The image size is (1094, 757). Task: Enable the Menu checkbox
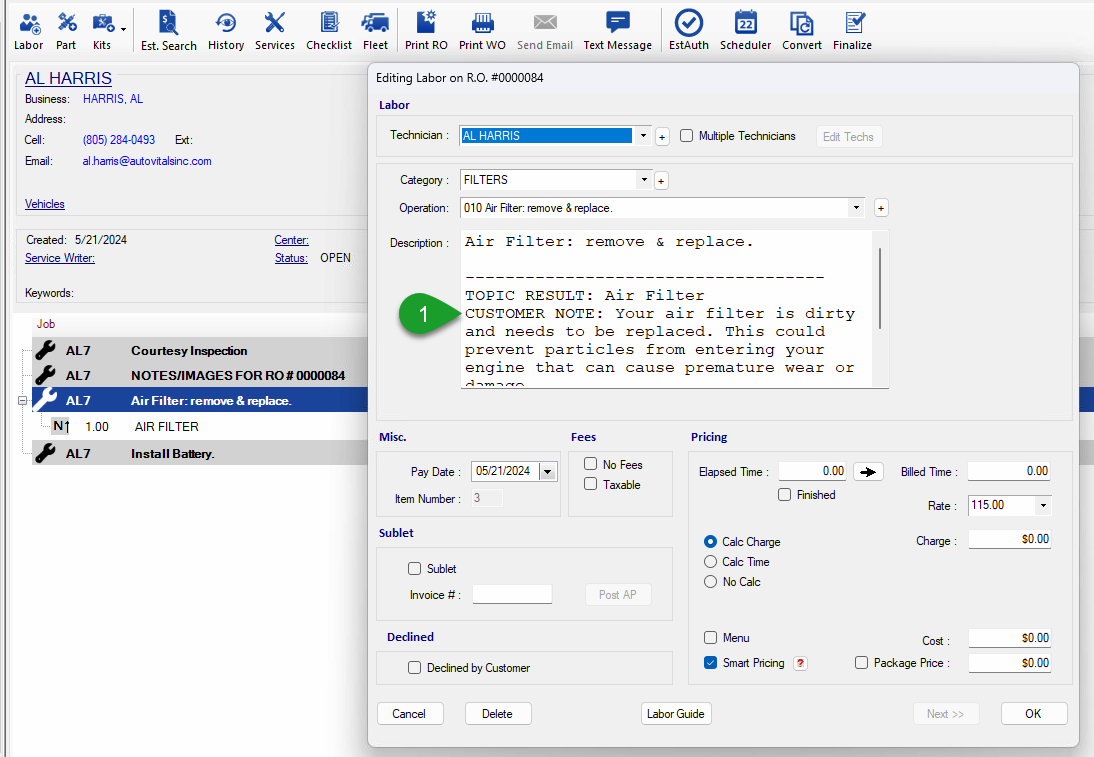(x=710, y=638)
